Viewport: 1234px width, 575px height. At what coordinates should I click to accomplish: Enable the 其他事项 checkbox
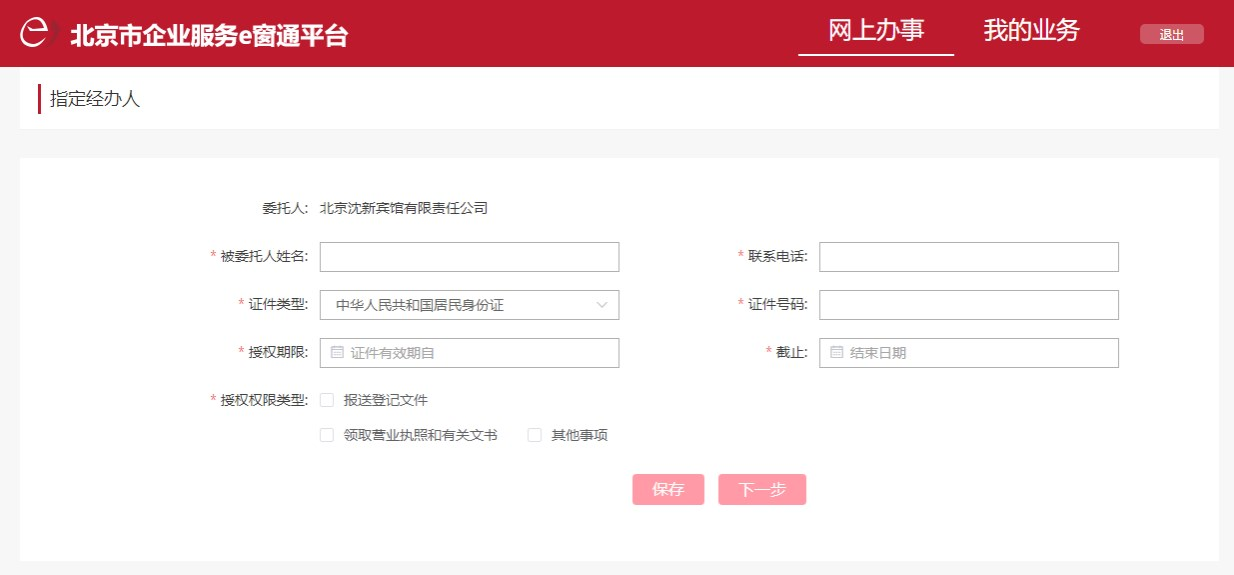(x=535, y=435)
